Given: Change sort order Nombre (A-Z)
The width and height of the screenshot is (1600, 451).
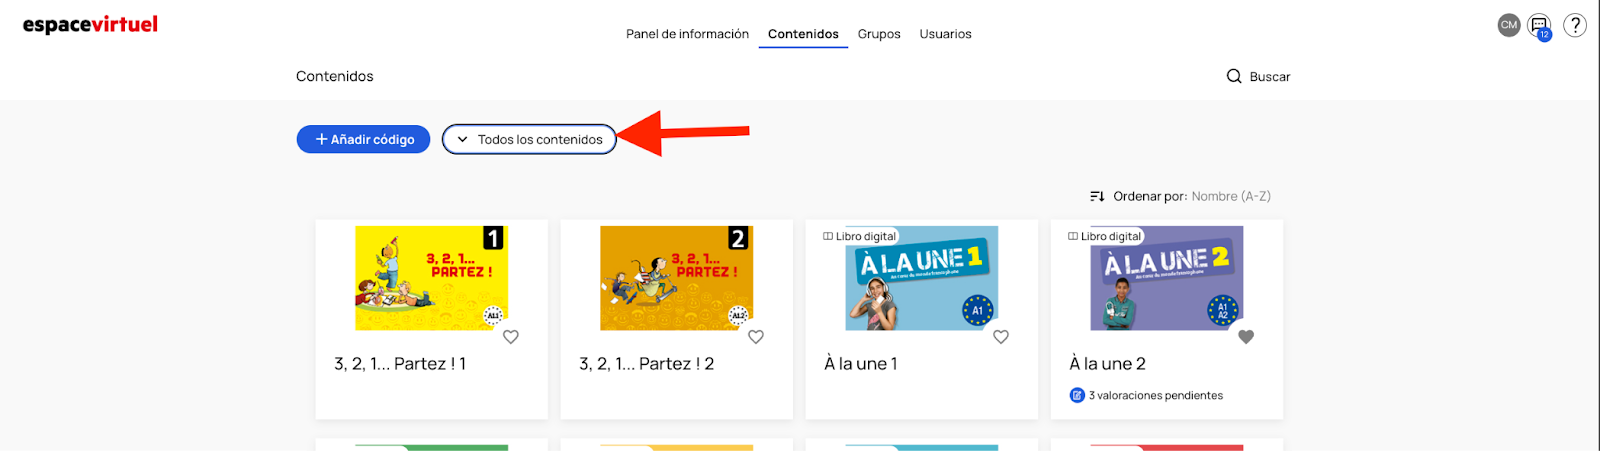Looking at the screenshot, I should click(x=1230, y=196).
